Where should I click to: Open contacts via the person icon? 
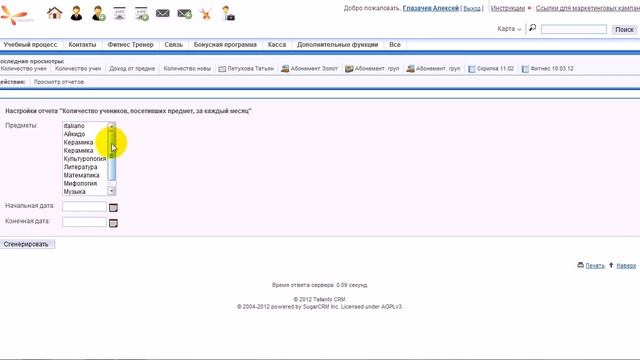76,13
